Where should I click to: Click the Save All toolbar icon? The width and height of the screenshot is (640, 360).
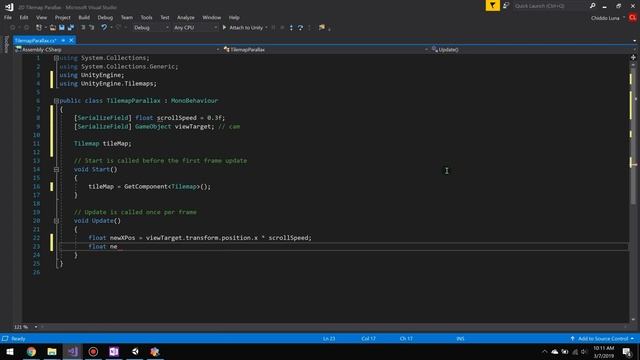(x=71, y=27)
